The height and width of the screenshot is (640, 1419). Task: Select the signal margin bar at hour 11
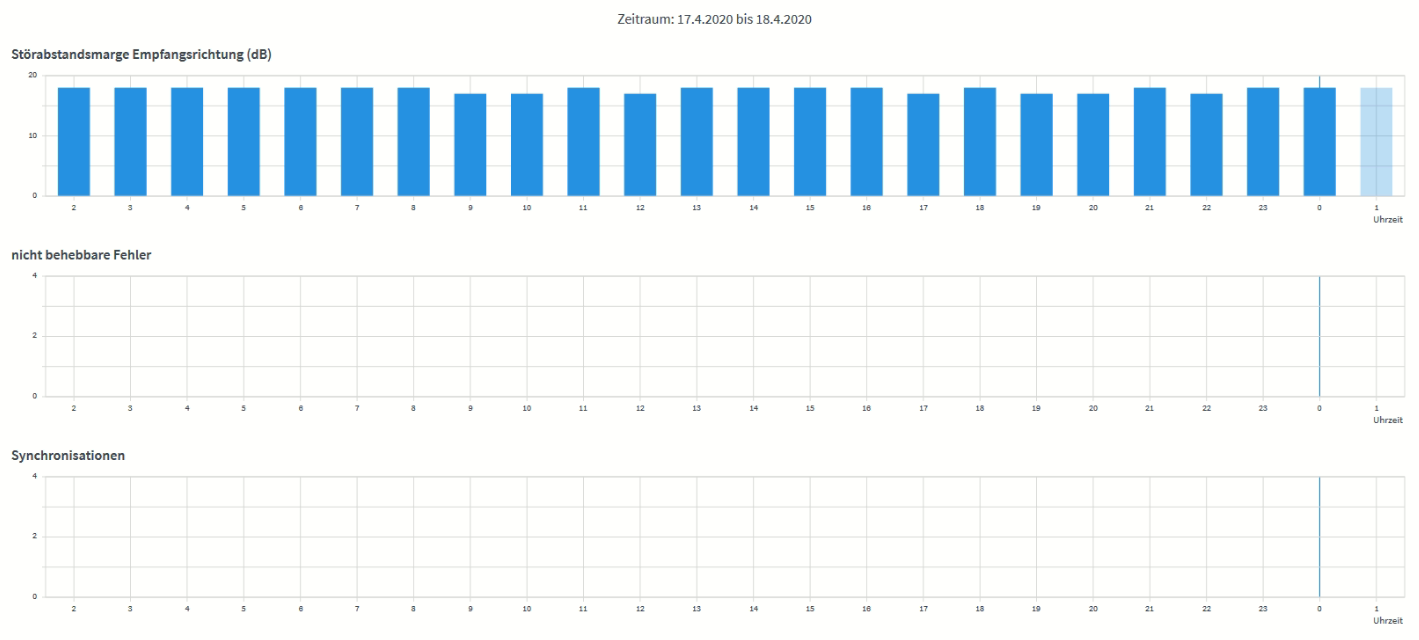tap(584, 141)
